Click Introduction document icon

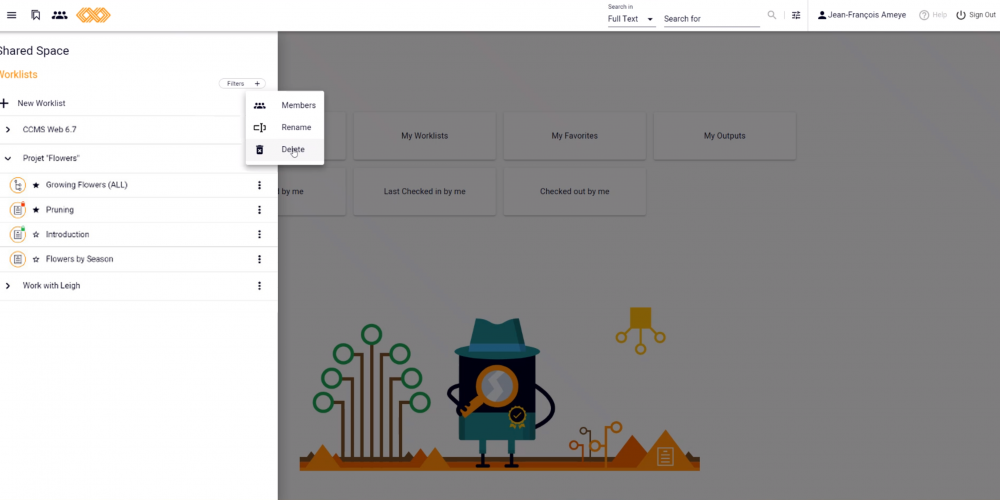18,234
